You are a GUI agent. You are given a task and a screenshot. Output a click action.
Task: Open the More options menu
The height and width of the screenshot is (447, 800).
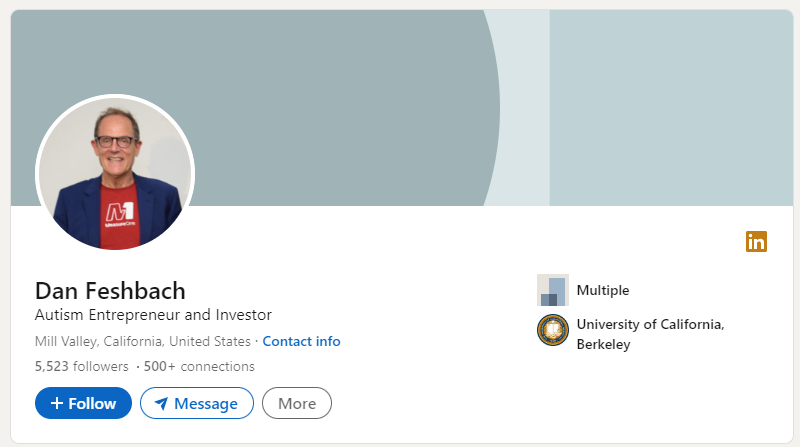297,403
